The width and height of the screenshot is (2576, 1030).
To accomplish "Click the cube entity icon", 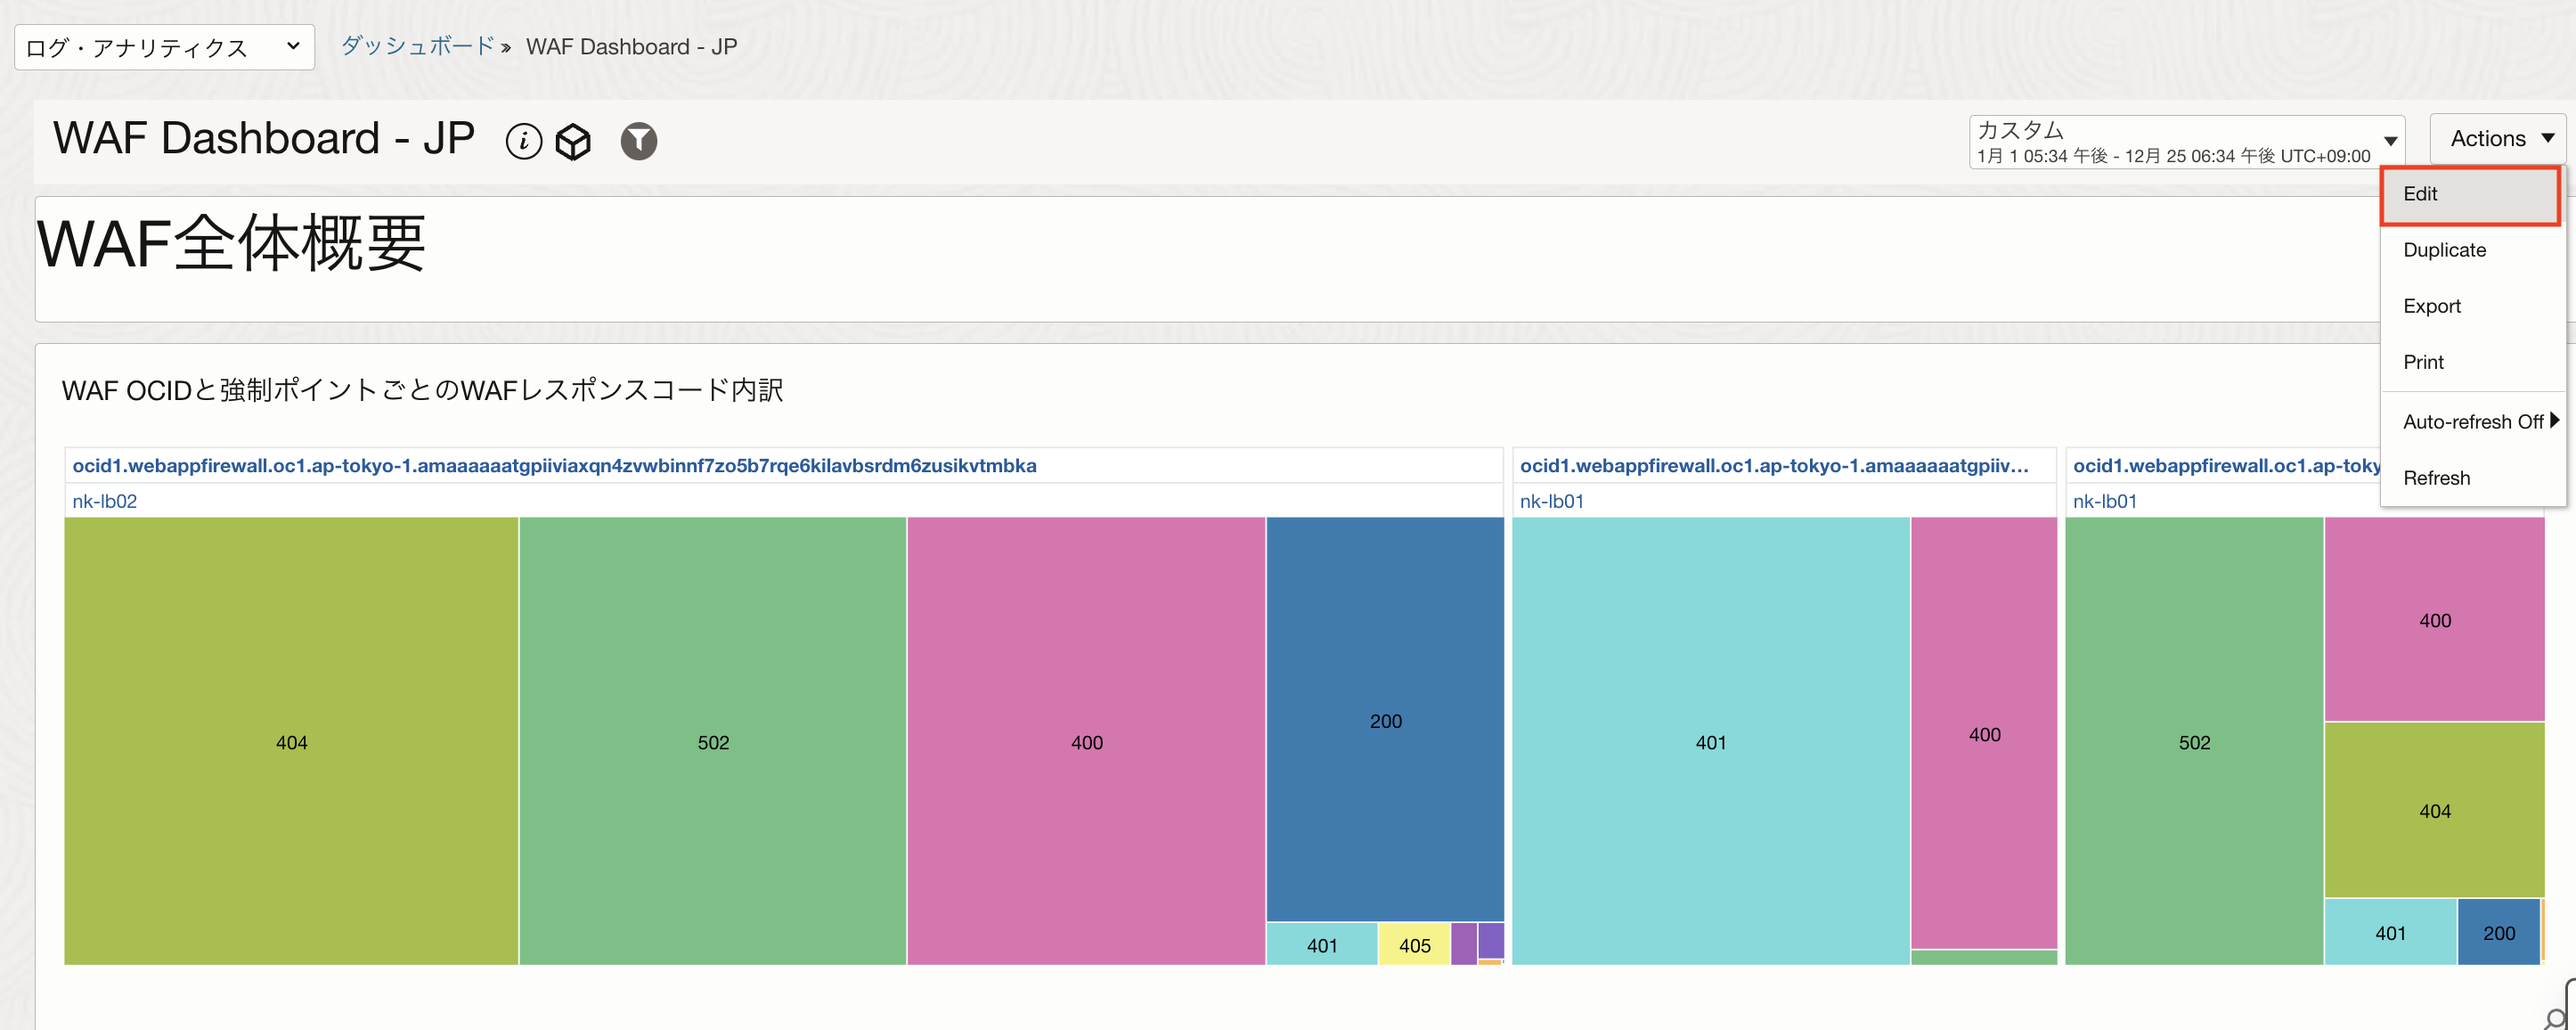I will (573, 141).
